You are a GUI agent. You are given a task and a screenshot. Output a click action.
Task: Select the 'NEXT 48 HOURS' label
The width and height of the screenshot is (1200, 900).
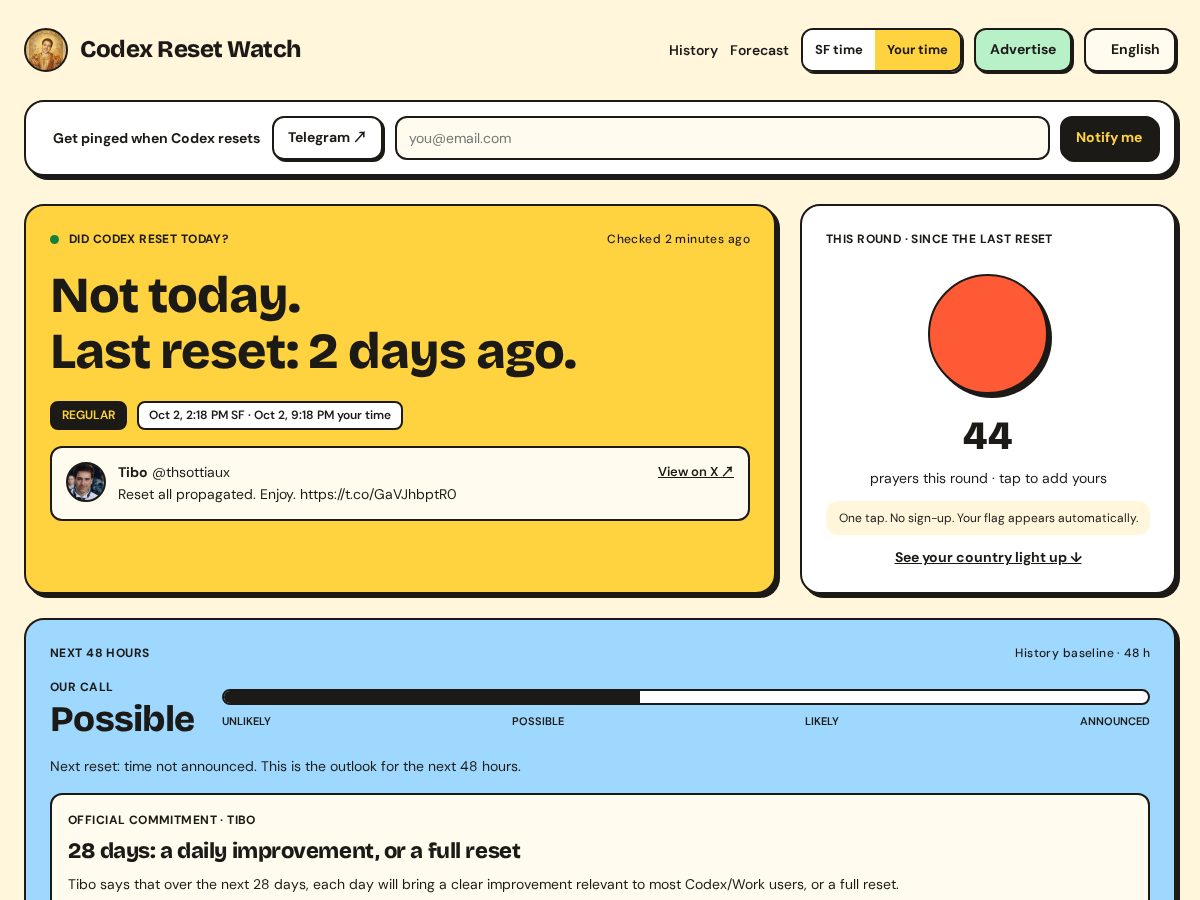(x=100, y=653)
